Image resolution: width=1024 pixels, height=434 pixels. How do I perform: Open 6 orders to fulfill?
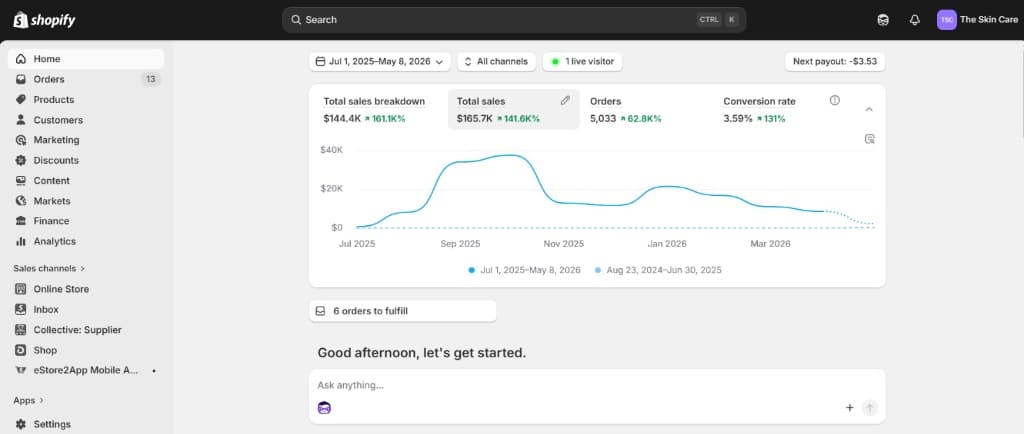click(x=402, y=311)
